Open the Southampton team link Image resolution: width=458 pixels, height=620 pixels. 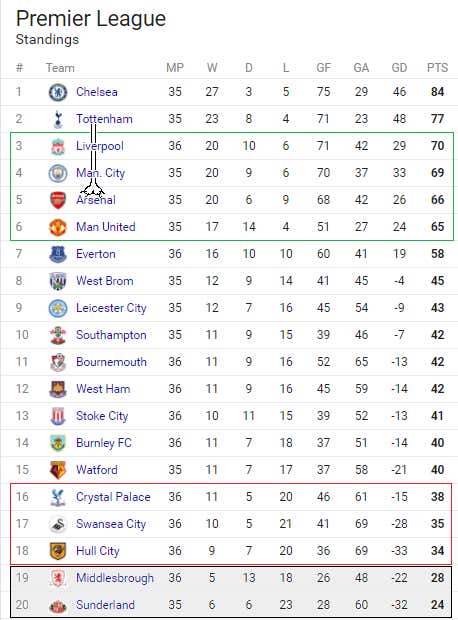pyautogui.click(x=111, y=335)
